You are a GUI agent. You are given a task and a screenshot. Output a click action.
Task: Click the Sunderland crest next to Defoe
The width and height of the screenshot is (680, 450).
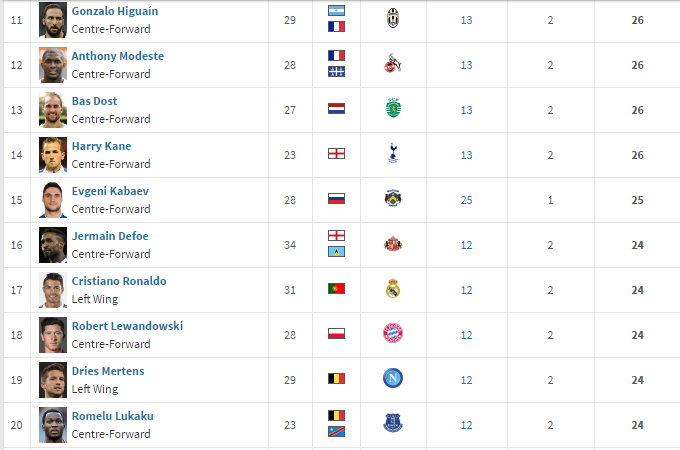(393, 244)
